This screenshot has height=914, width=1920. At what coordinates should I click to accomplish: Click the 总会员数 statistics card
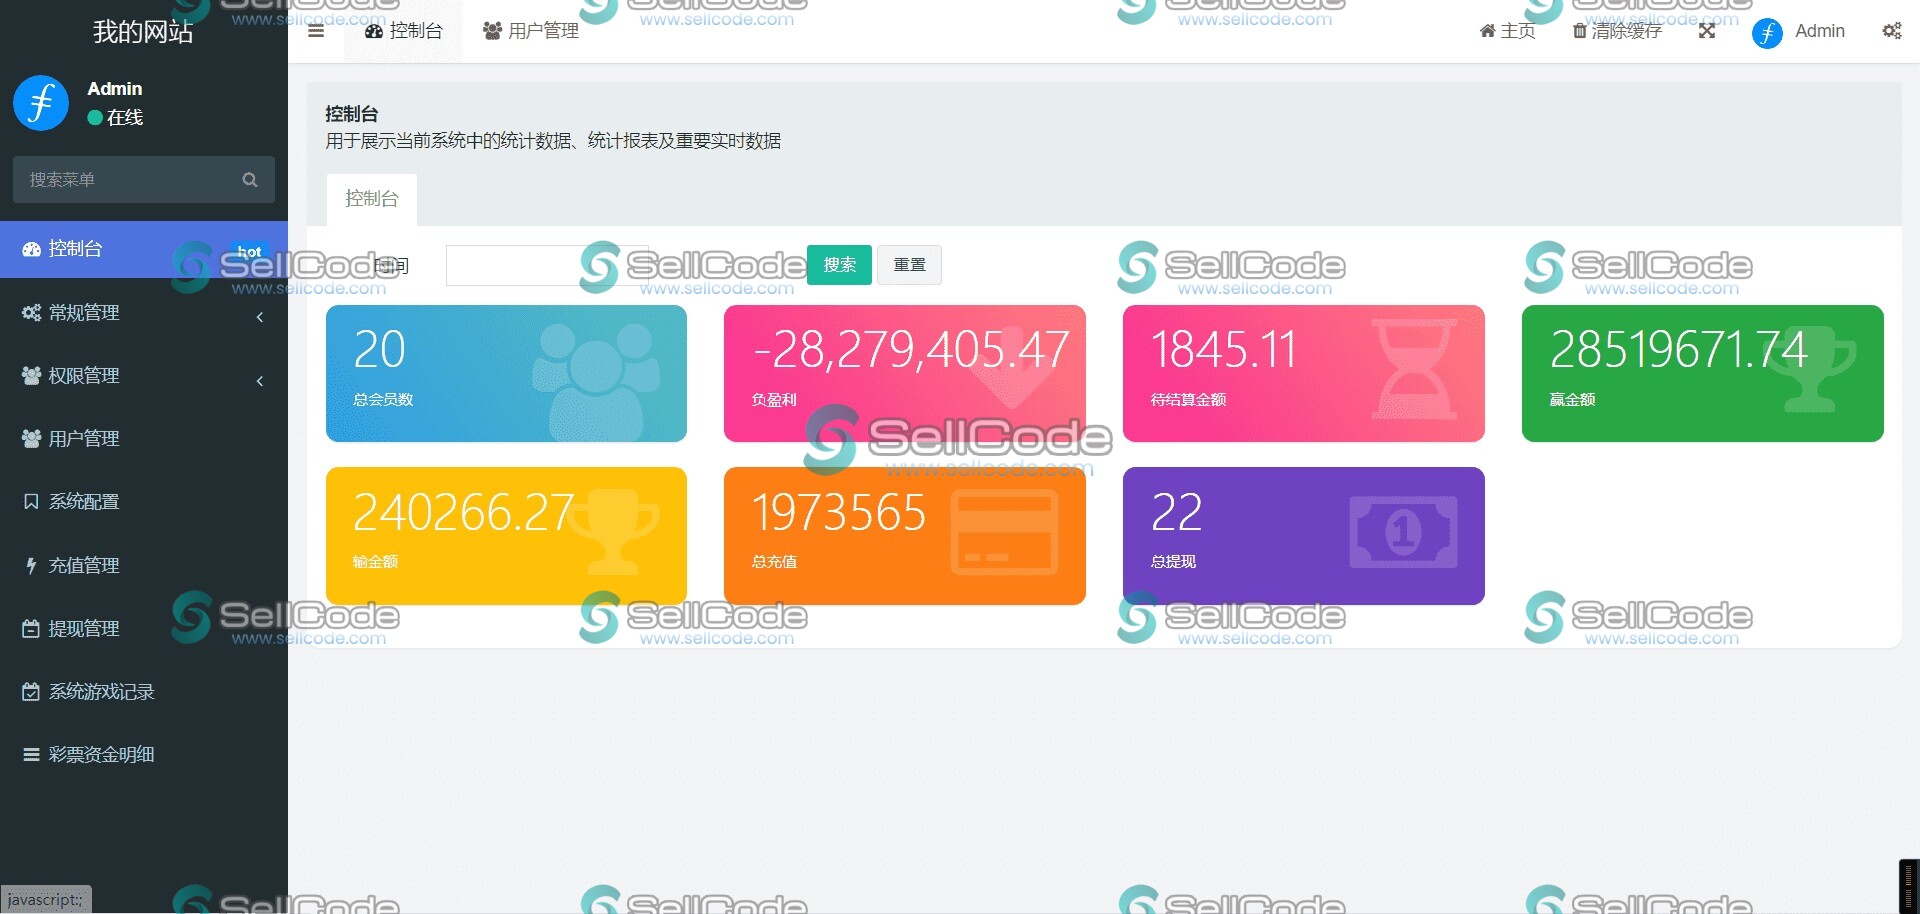click(x=506, y=373)
